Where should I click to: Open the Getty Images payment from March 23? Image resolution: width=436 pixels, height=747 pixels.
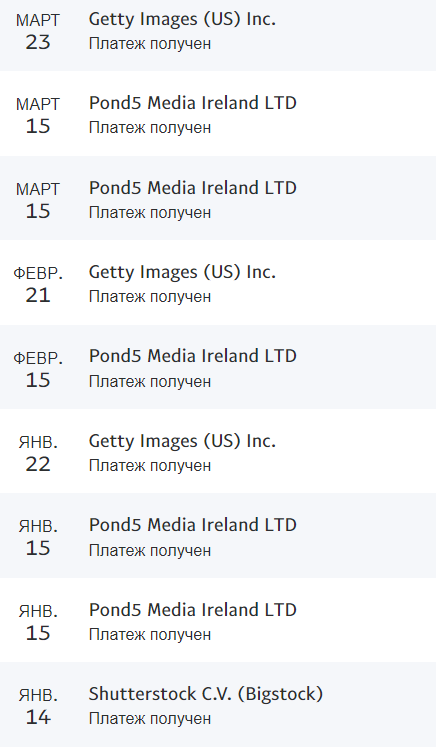tap(218, 34)
